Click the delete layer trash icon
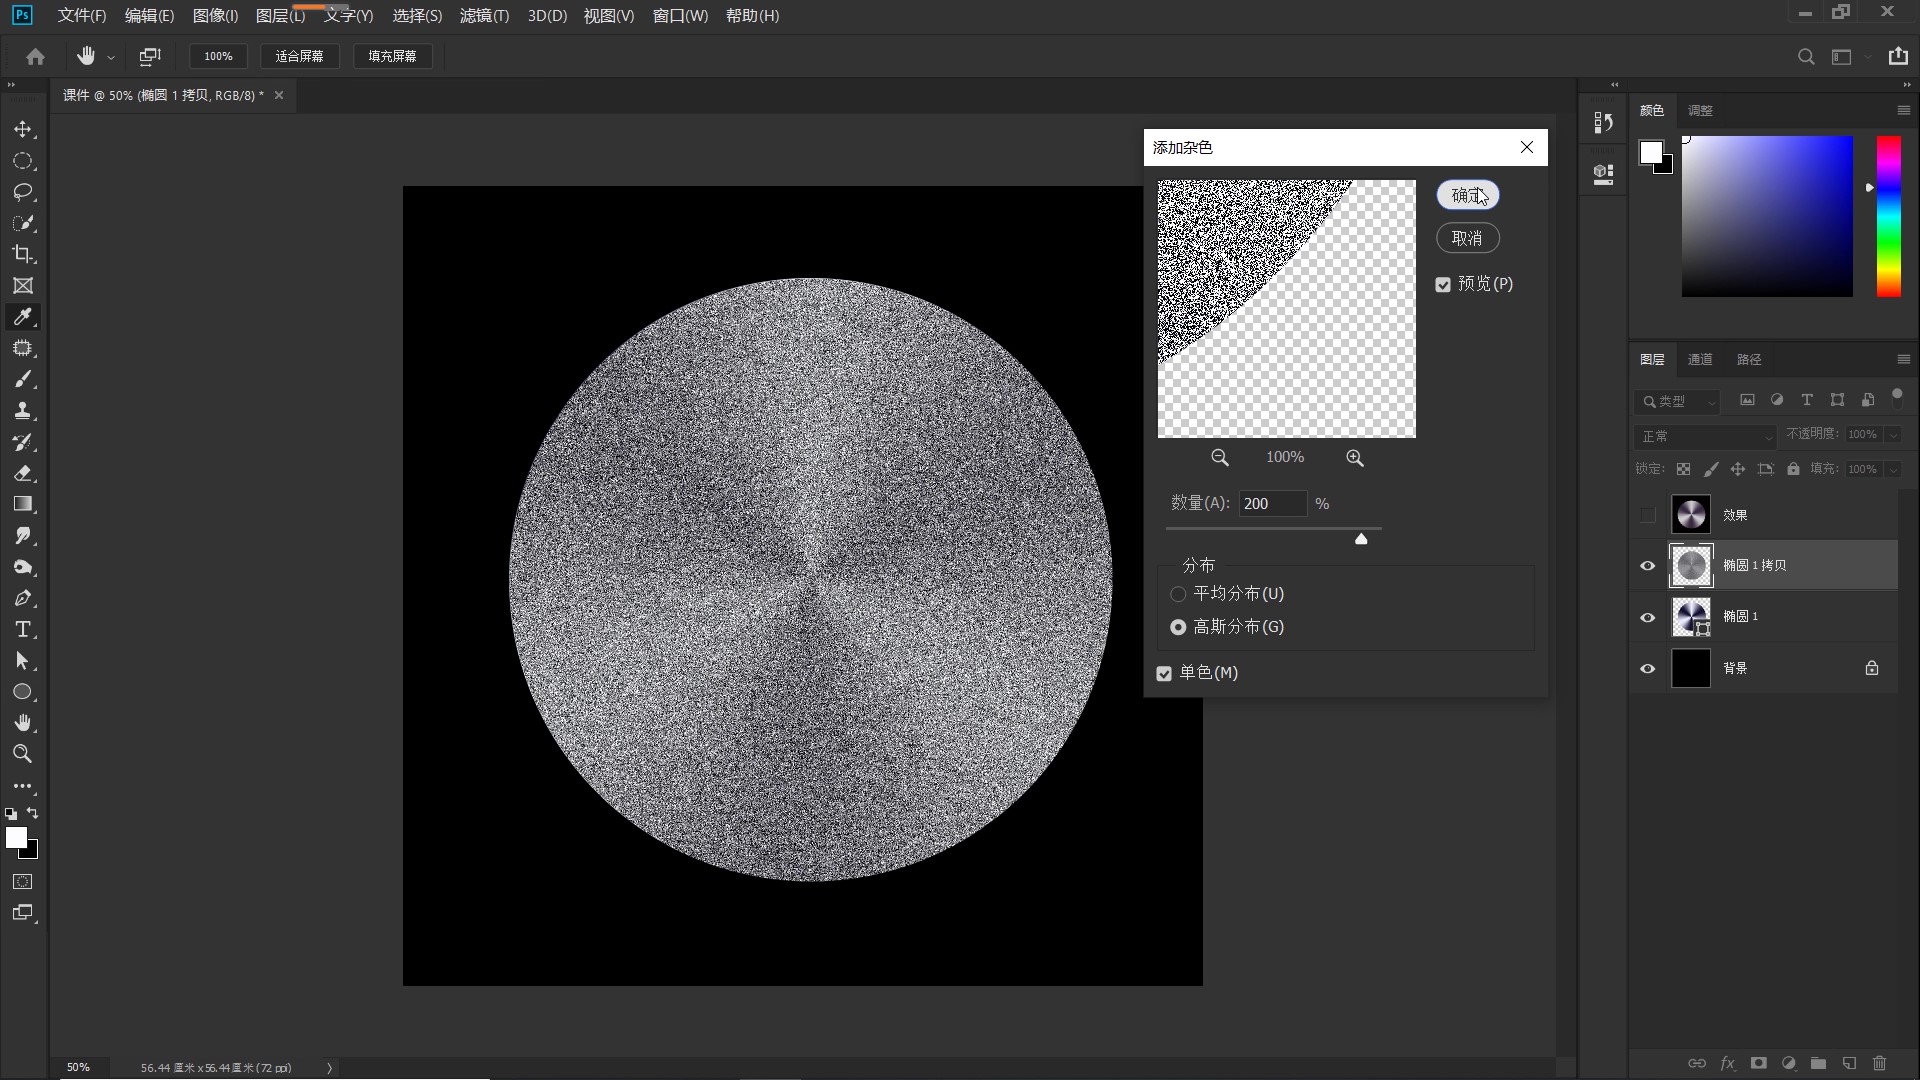The width and height of the screenshot is (1920, 1080). click(x=1879, y=1063)
